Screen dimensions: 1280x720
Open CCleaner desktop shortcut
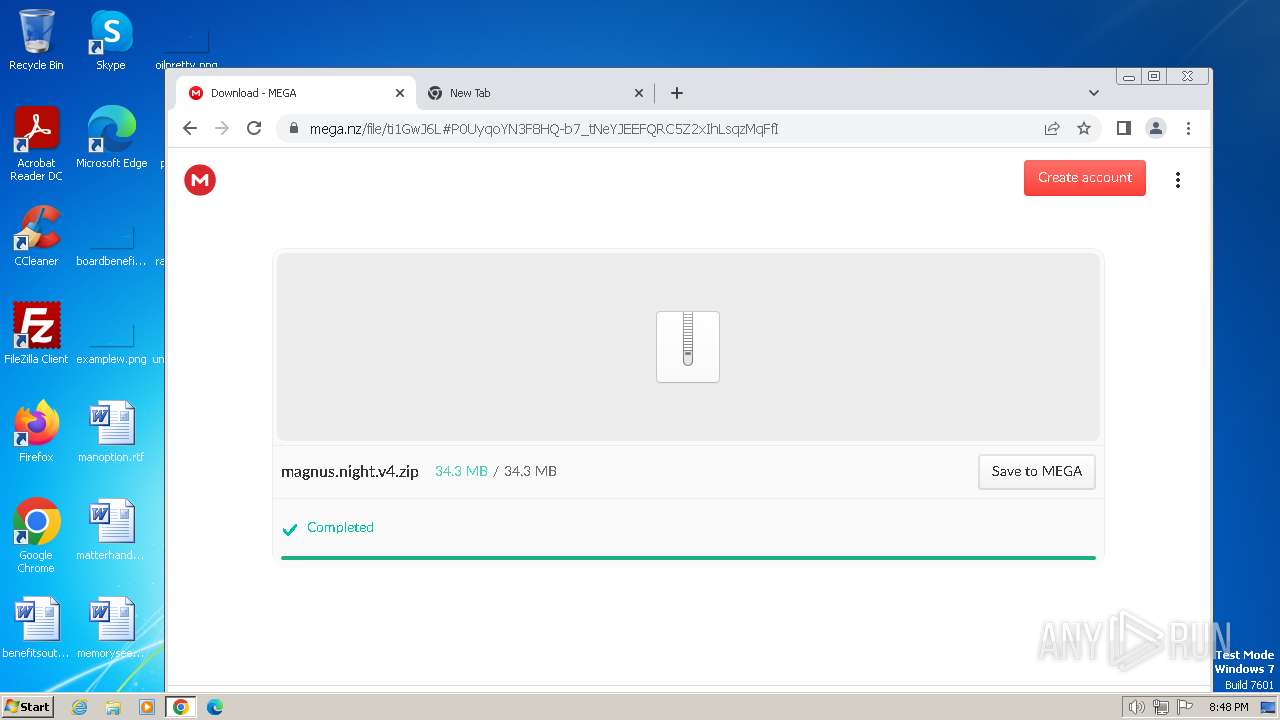click(36, 236)
